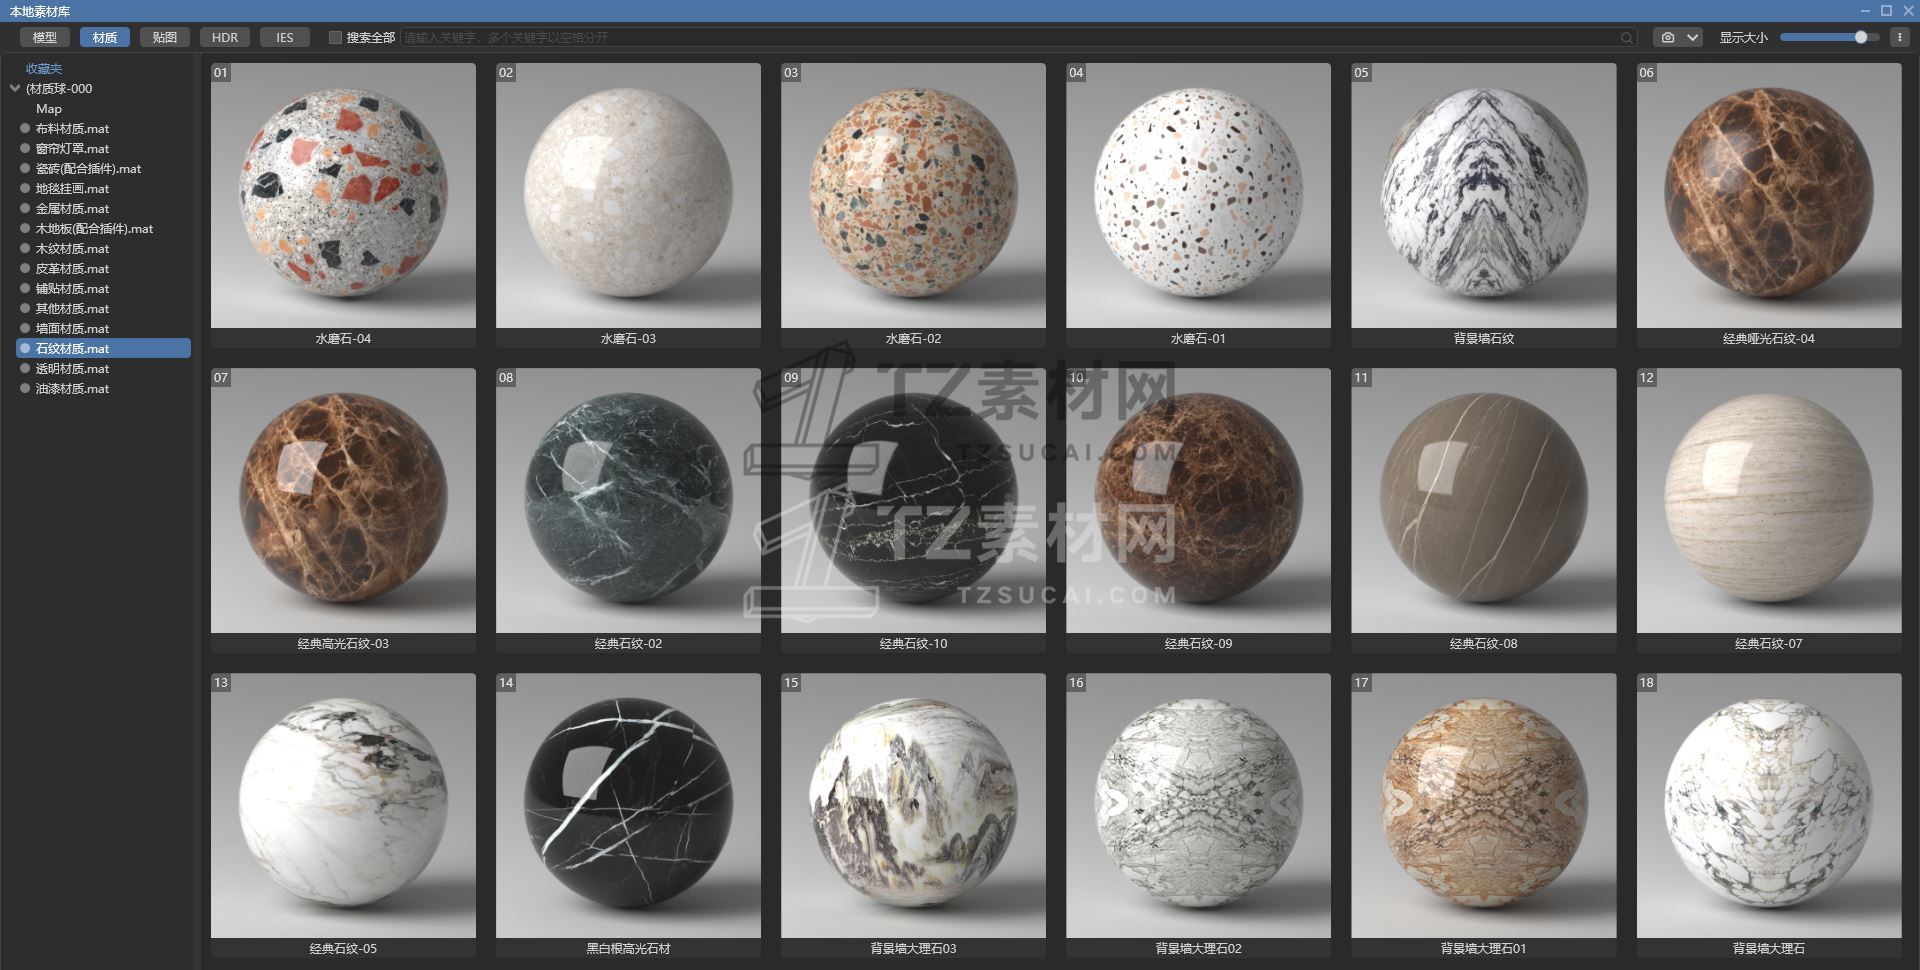Select 透明材质.mat in the tree
1920x970 pixels.
pyautogui.click(x=72, y=369)
